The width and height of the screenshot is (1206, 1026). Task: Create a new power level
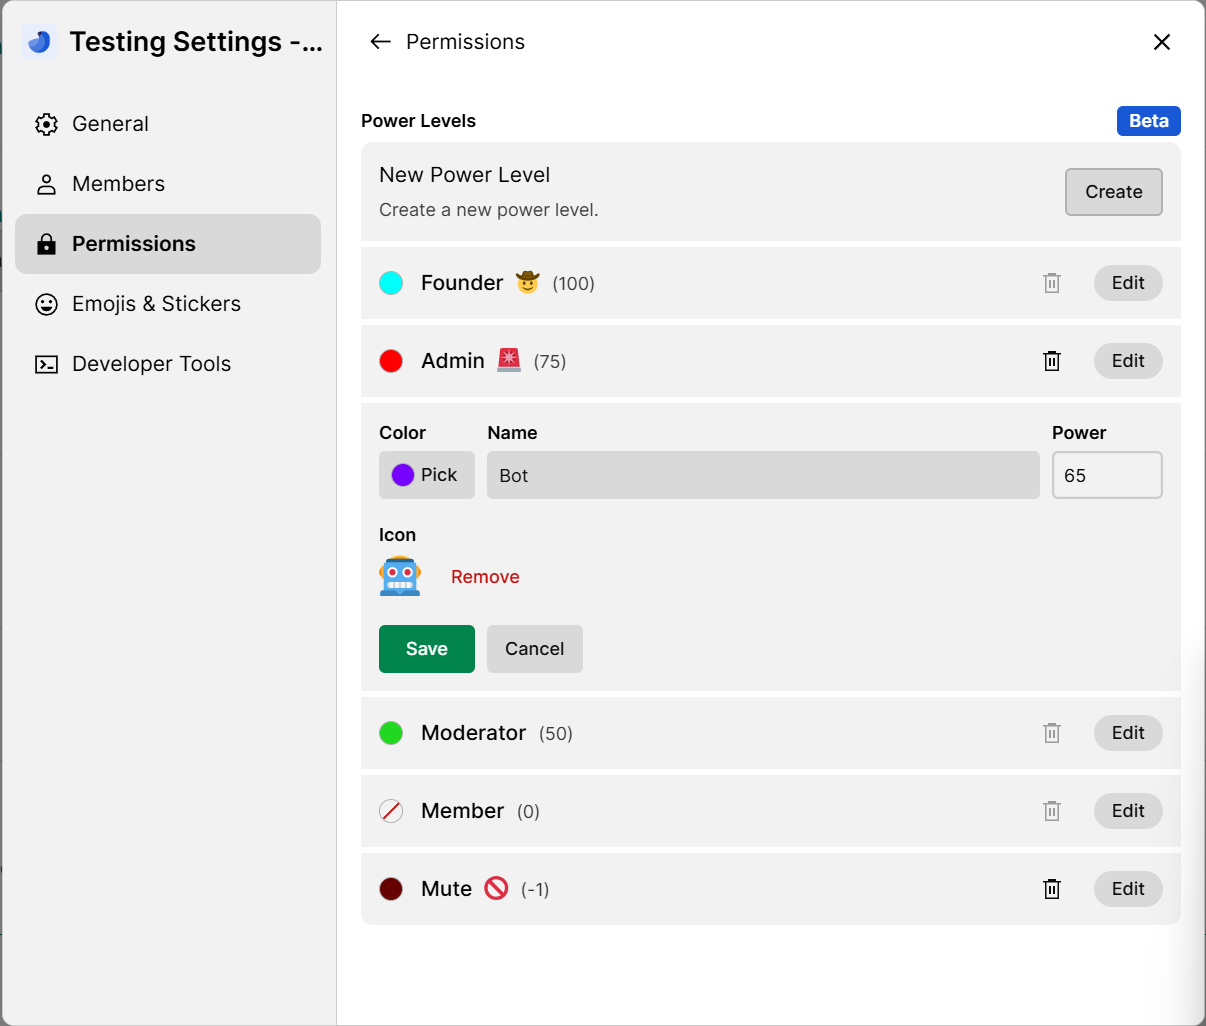1113,192
